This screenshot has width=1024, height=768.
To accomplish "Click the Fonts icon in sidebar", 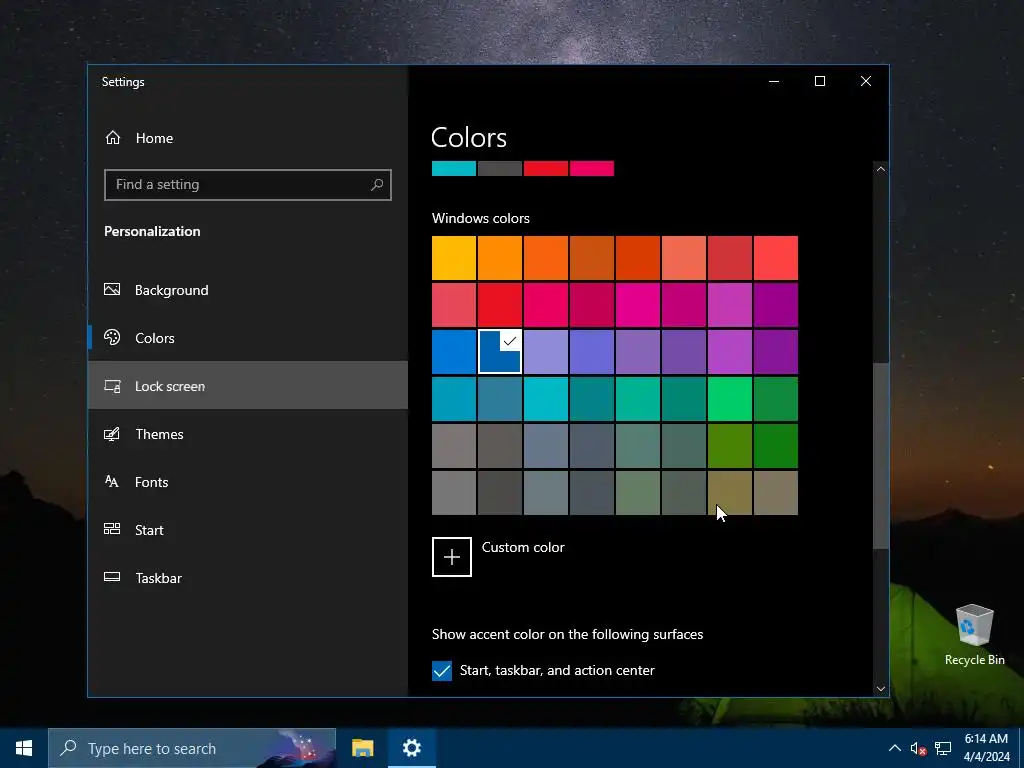I will tap(112, 482).
